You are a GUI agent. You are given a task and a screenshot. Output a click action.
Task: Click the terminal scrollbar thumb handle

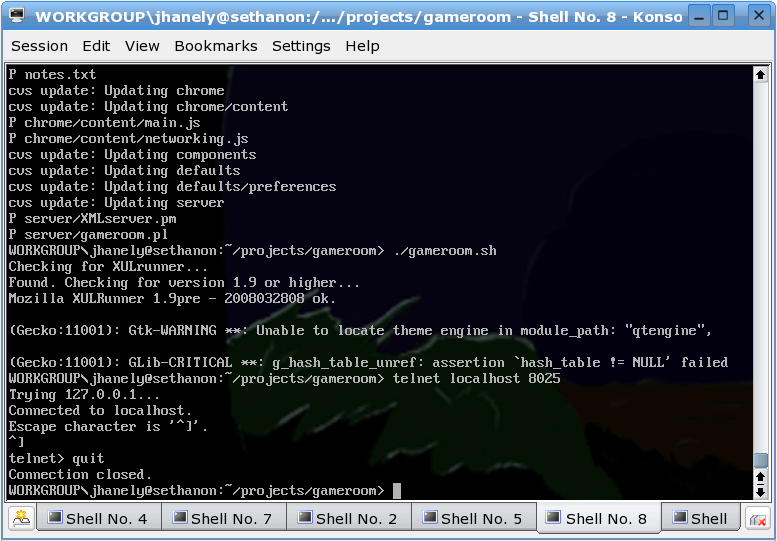point(761,460)
